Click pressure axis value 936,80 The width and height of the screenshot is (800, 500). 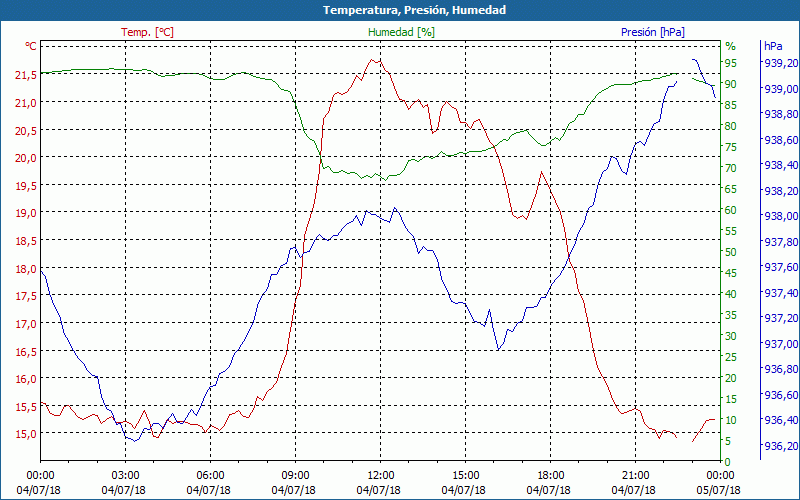pyautogui.click(x=779, y=369)
